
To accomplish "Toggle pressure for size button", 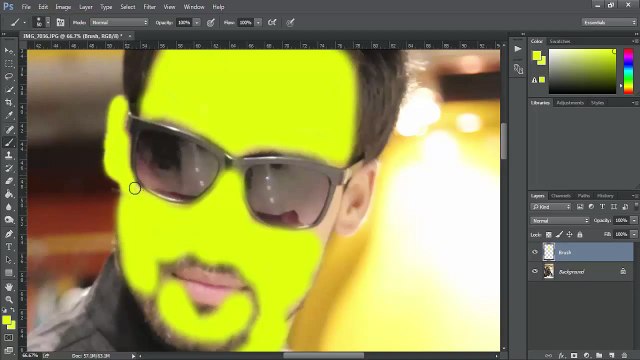I will pyautogui.click(x=290, y=22).
